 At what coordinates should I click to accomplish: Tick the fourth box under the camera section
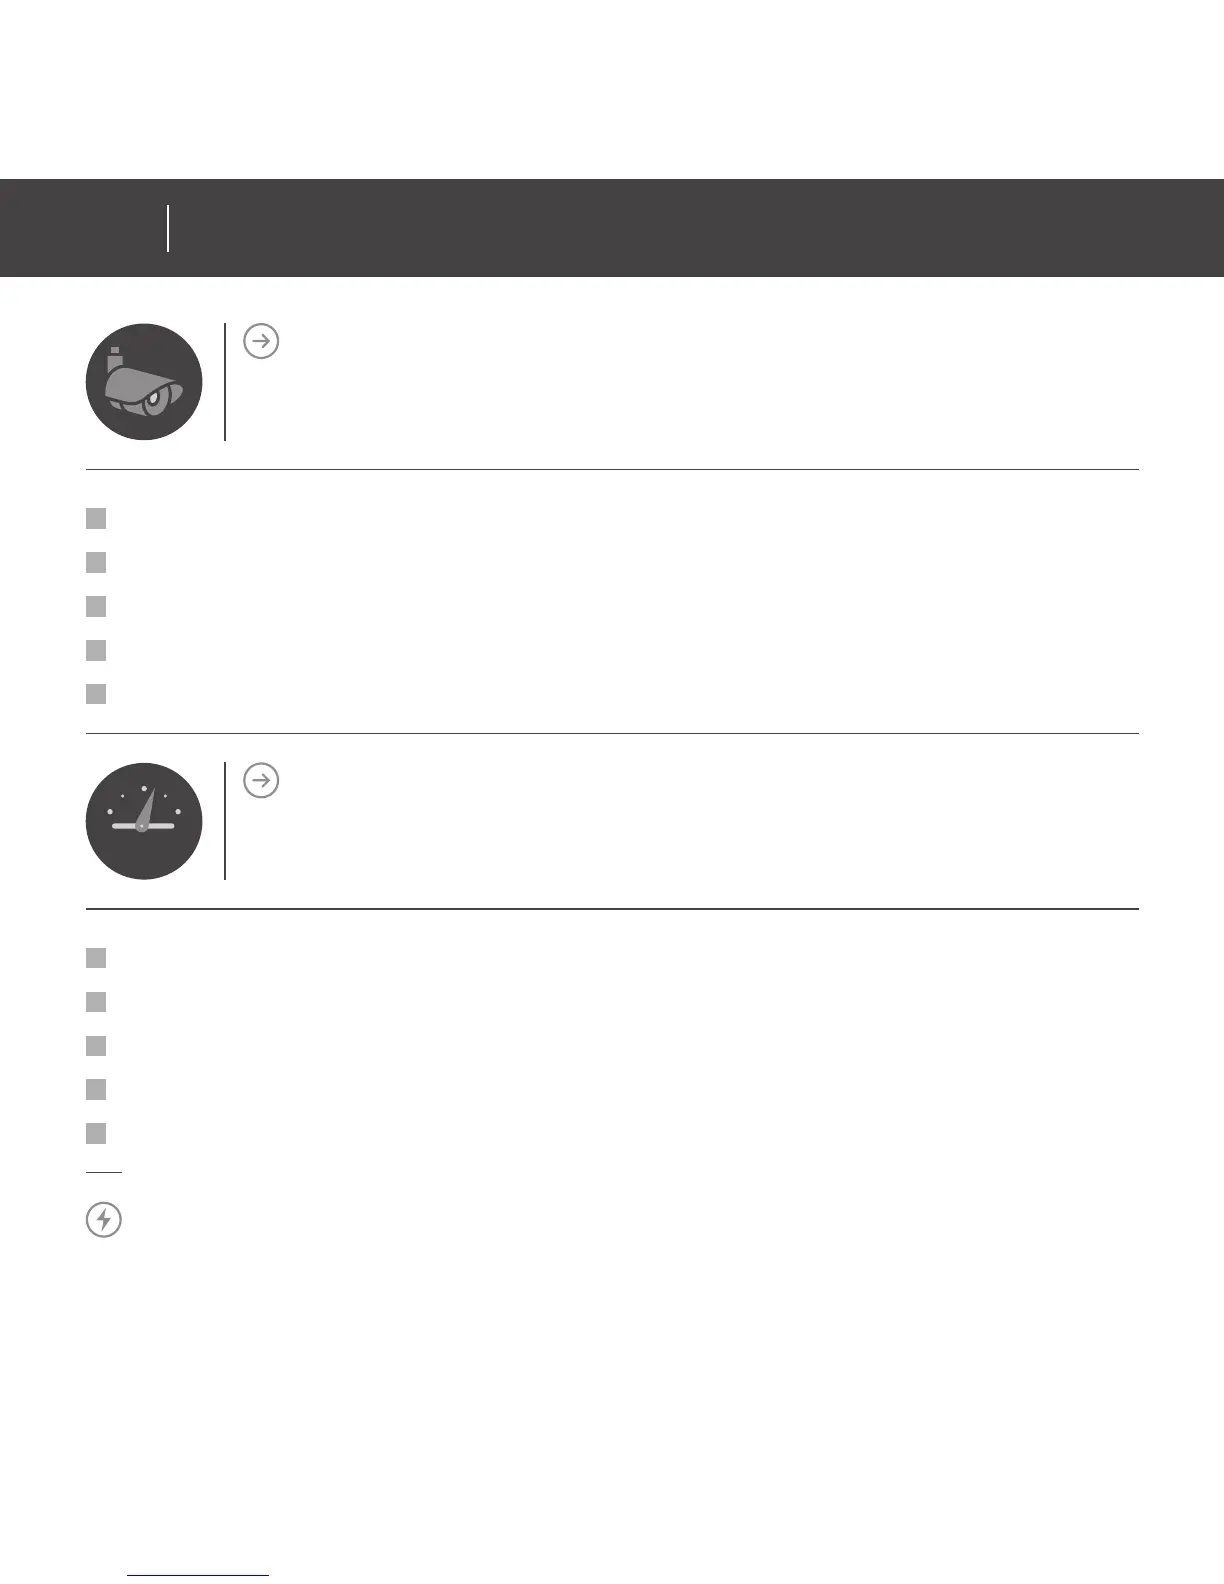[x=96, y=650]
